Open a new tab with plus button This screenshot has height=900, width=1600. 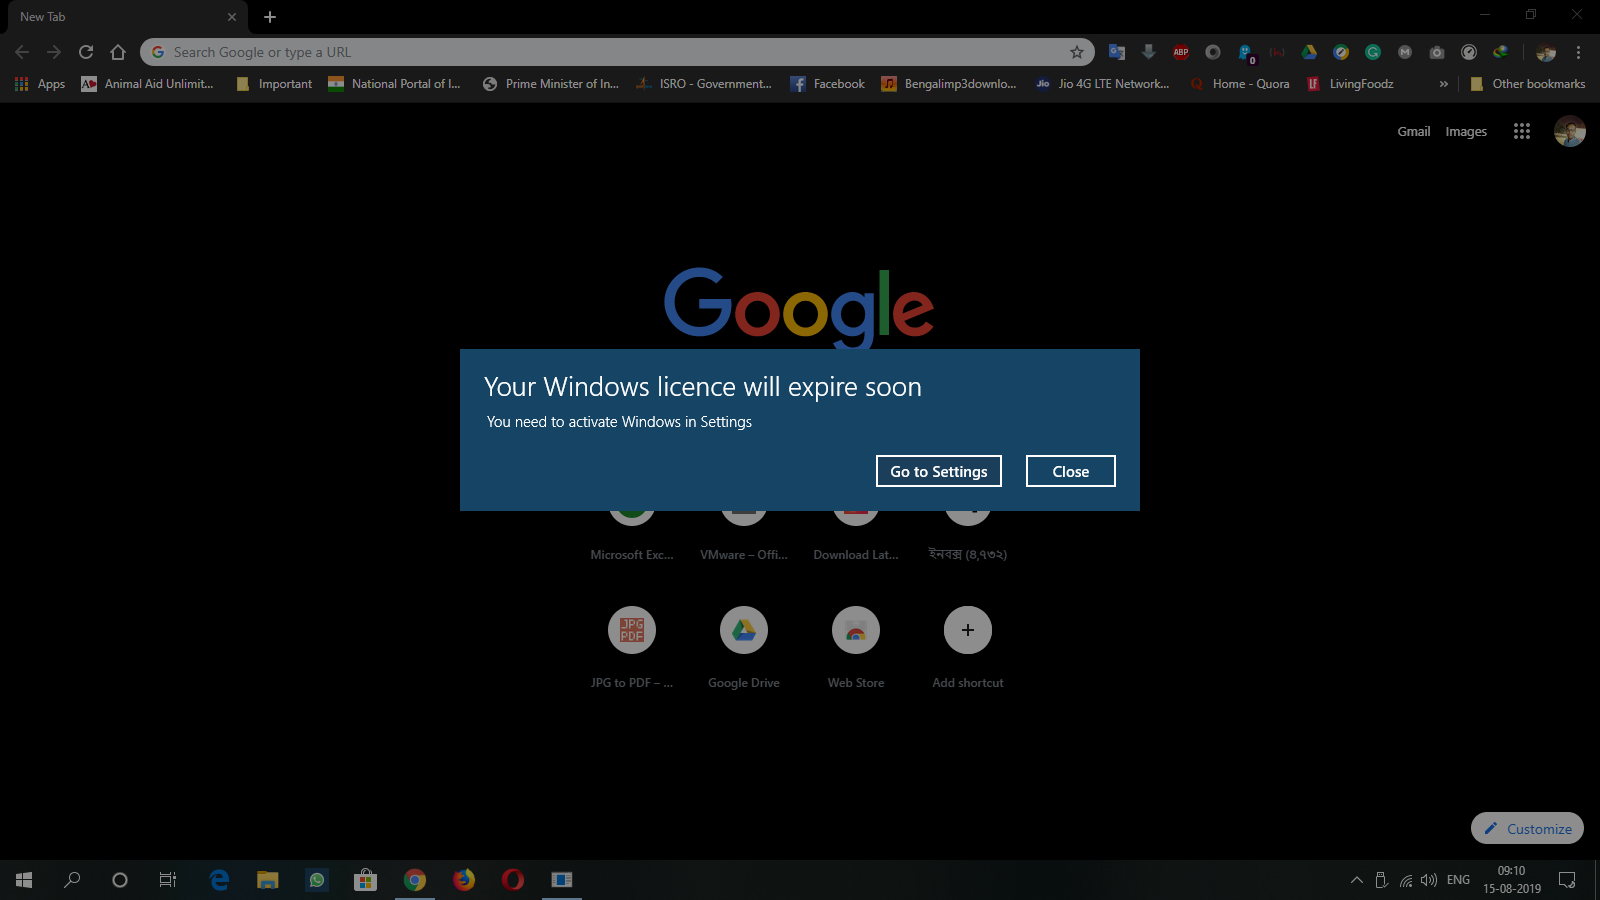tap(270, 17)
